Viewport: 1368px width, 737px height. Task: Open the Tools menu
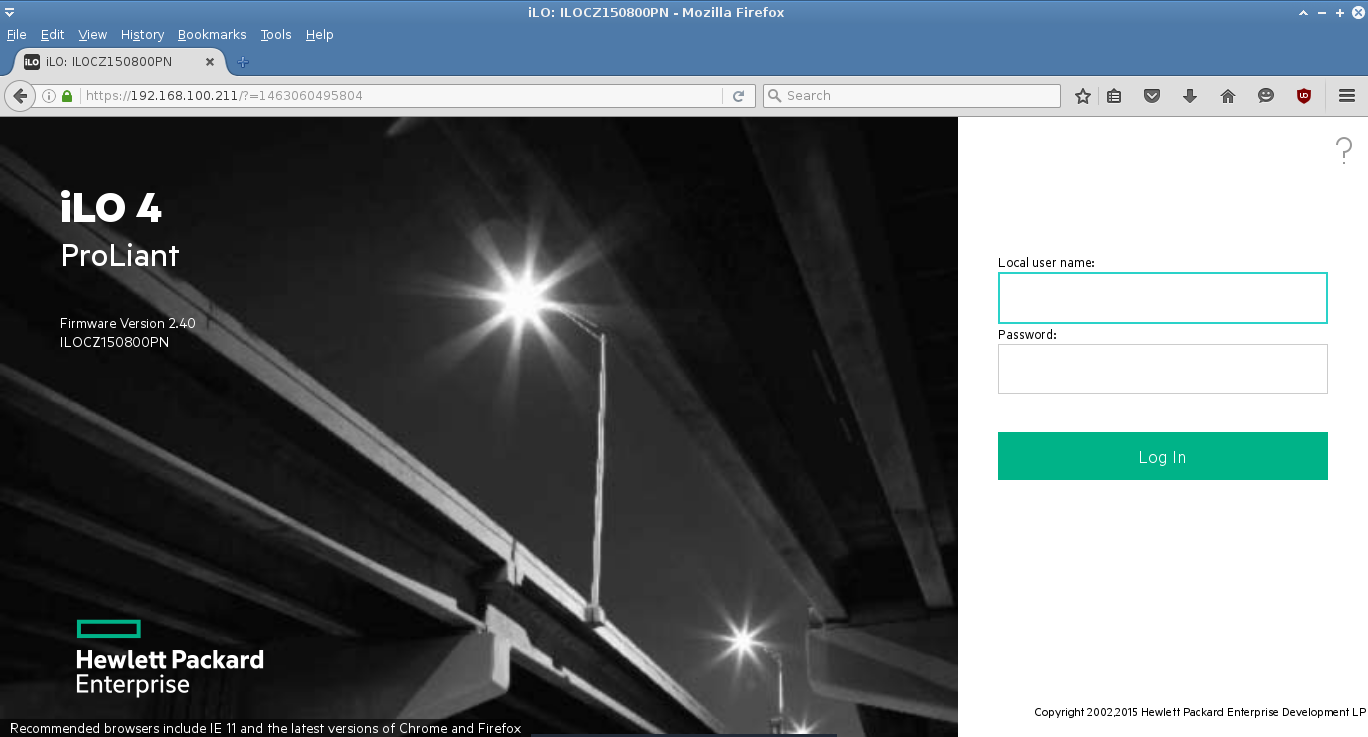pos(276,34)
